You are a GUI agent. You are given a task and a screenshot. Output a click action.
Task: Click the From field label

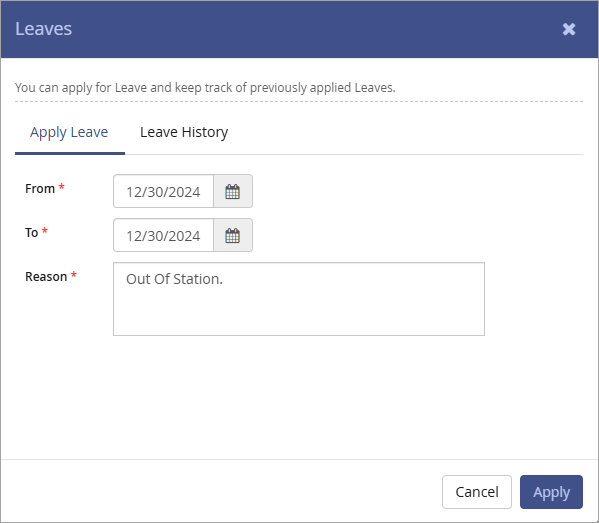tap(40, 189)
